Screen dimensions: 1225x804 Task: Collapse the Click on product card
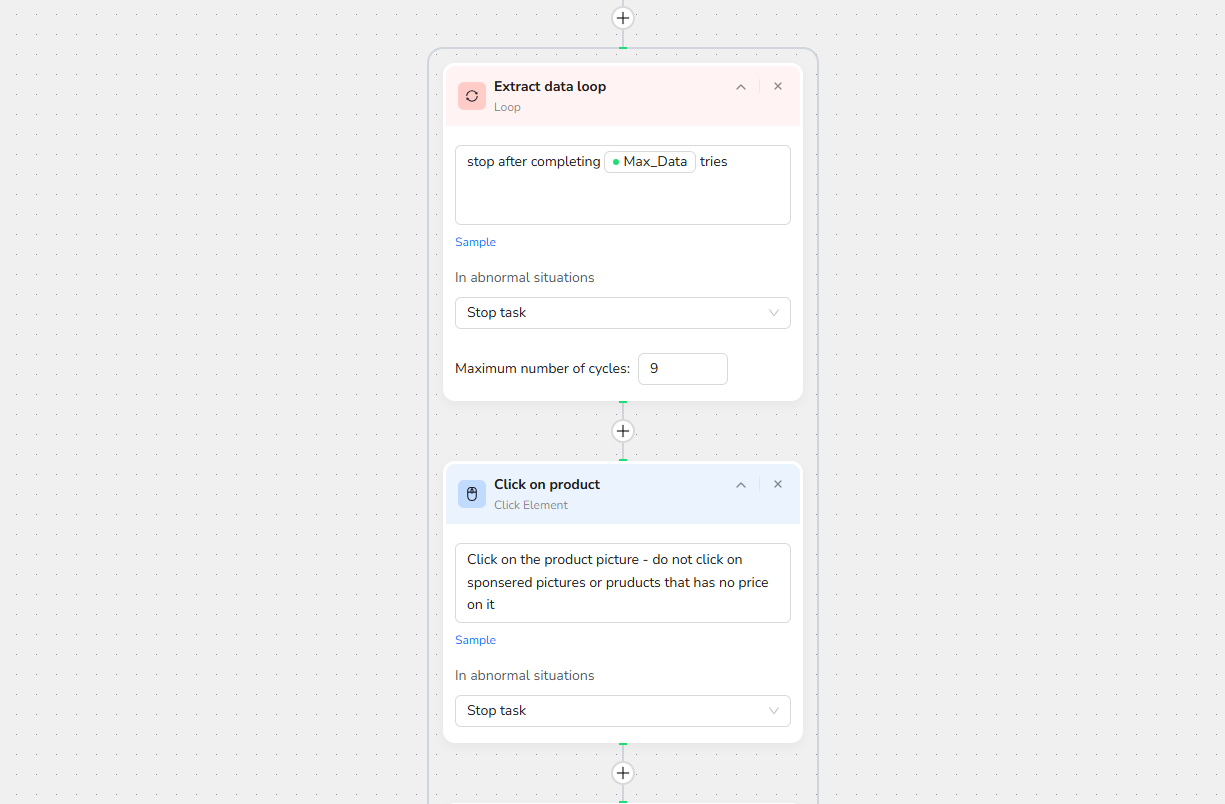tap(741, 485)
